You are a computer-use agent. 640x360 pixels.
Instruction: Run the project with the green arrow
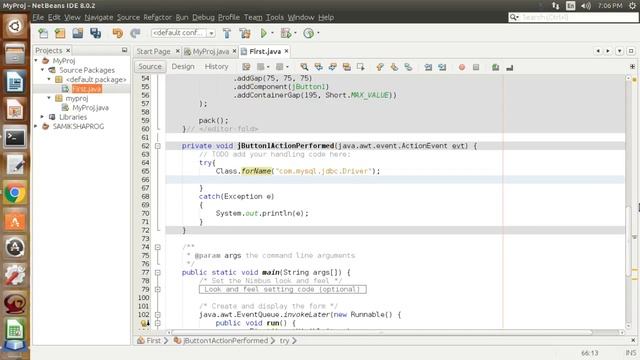click(x=264, y=33)
